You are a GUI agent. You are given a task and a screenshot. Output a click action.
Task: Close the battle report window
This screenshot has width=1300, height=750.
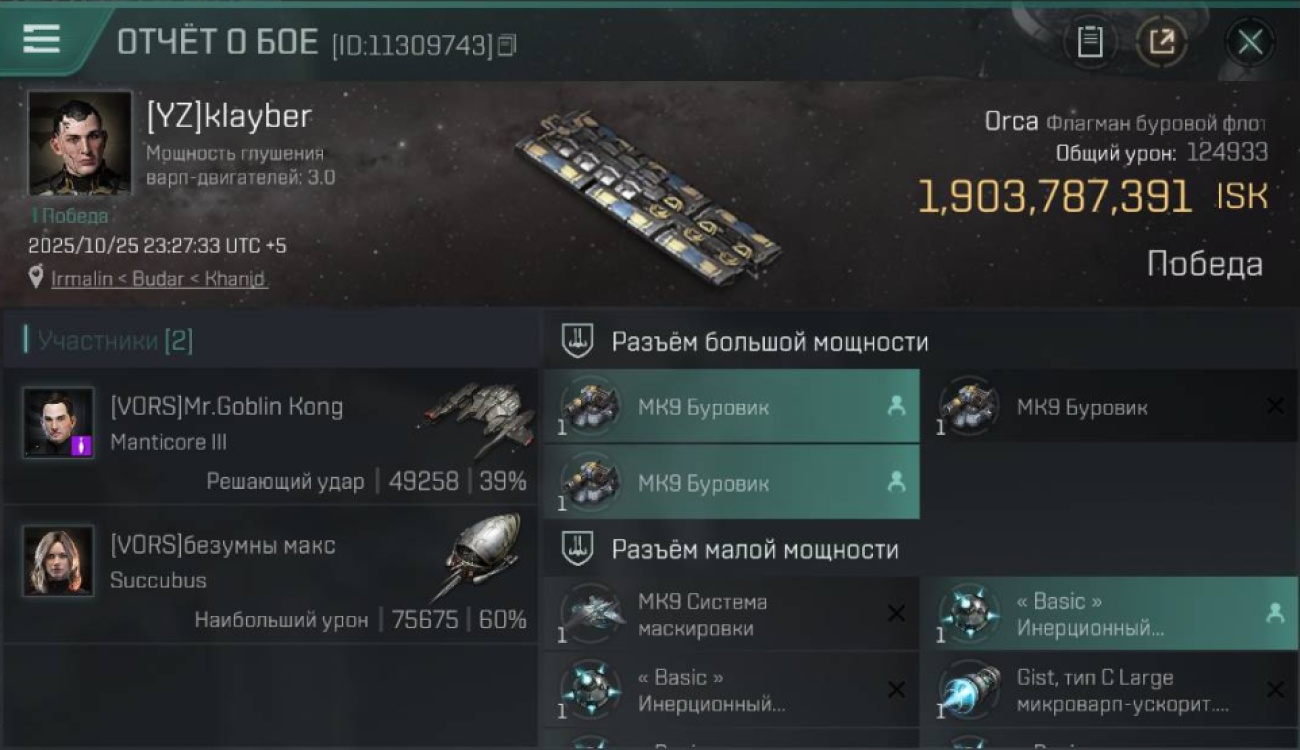[x=1250, y=42]
